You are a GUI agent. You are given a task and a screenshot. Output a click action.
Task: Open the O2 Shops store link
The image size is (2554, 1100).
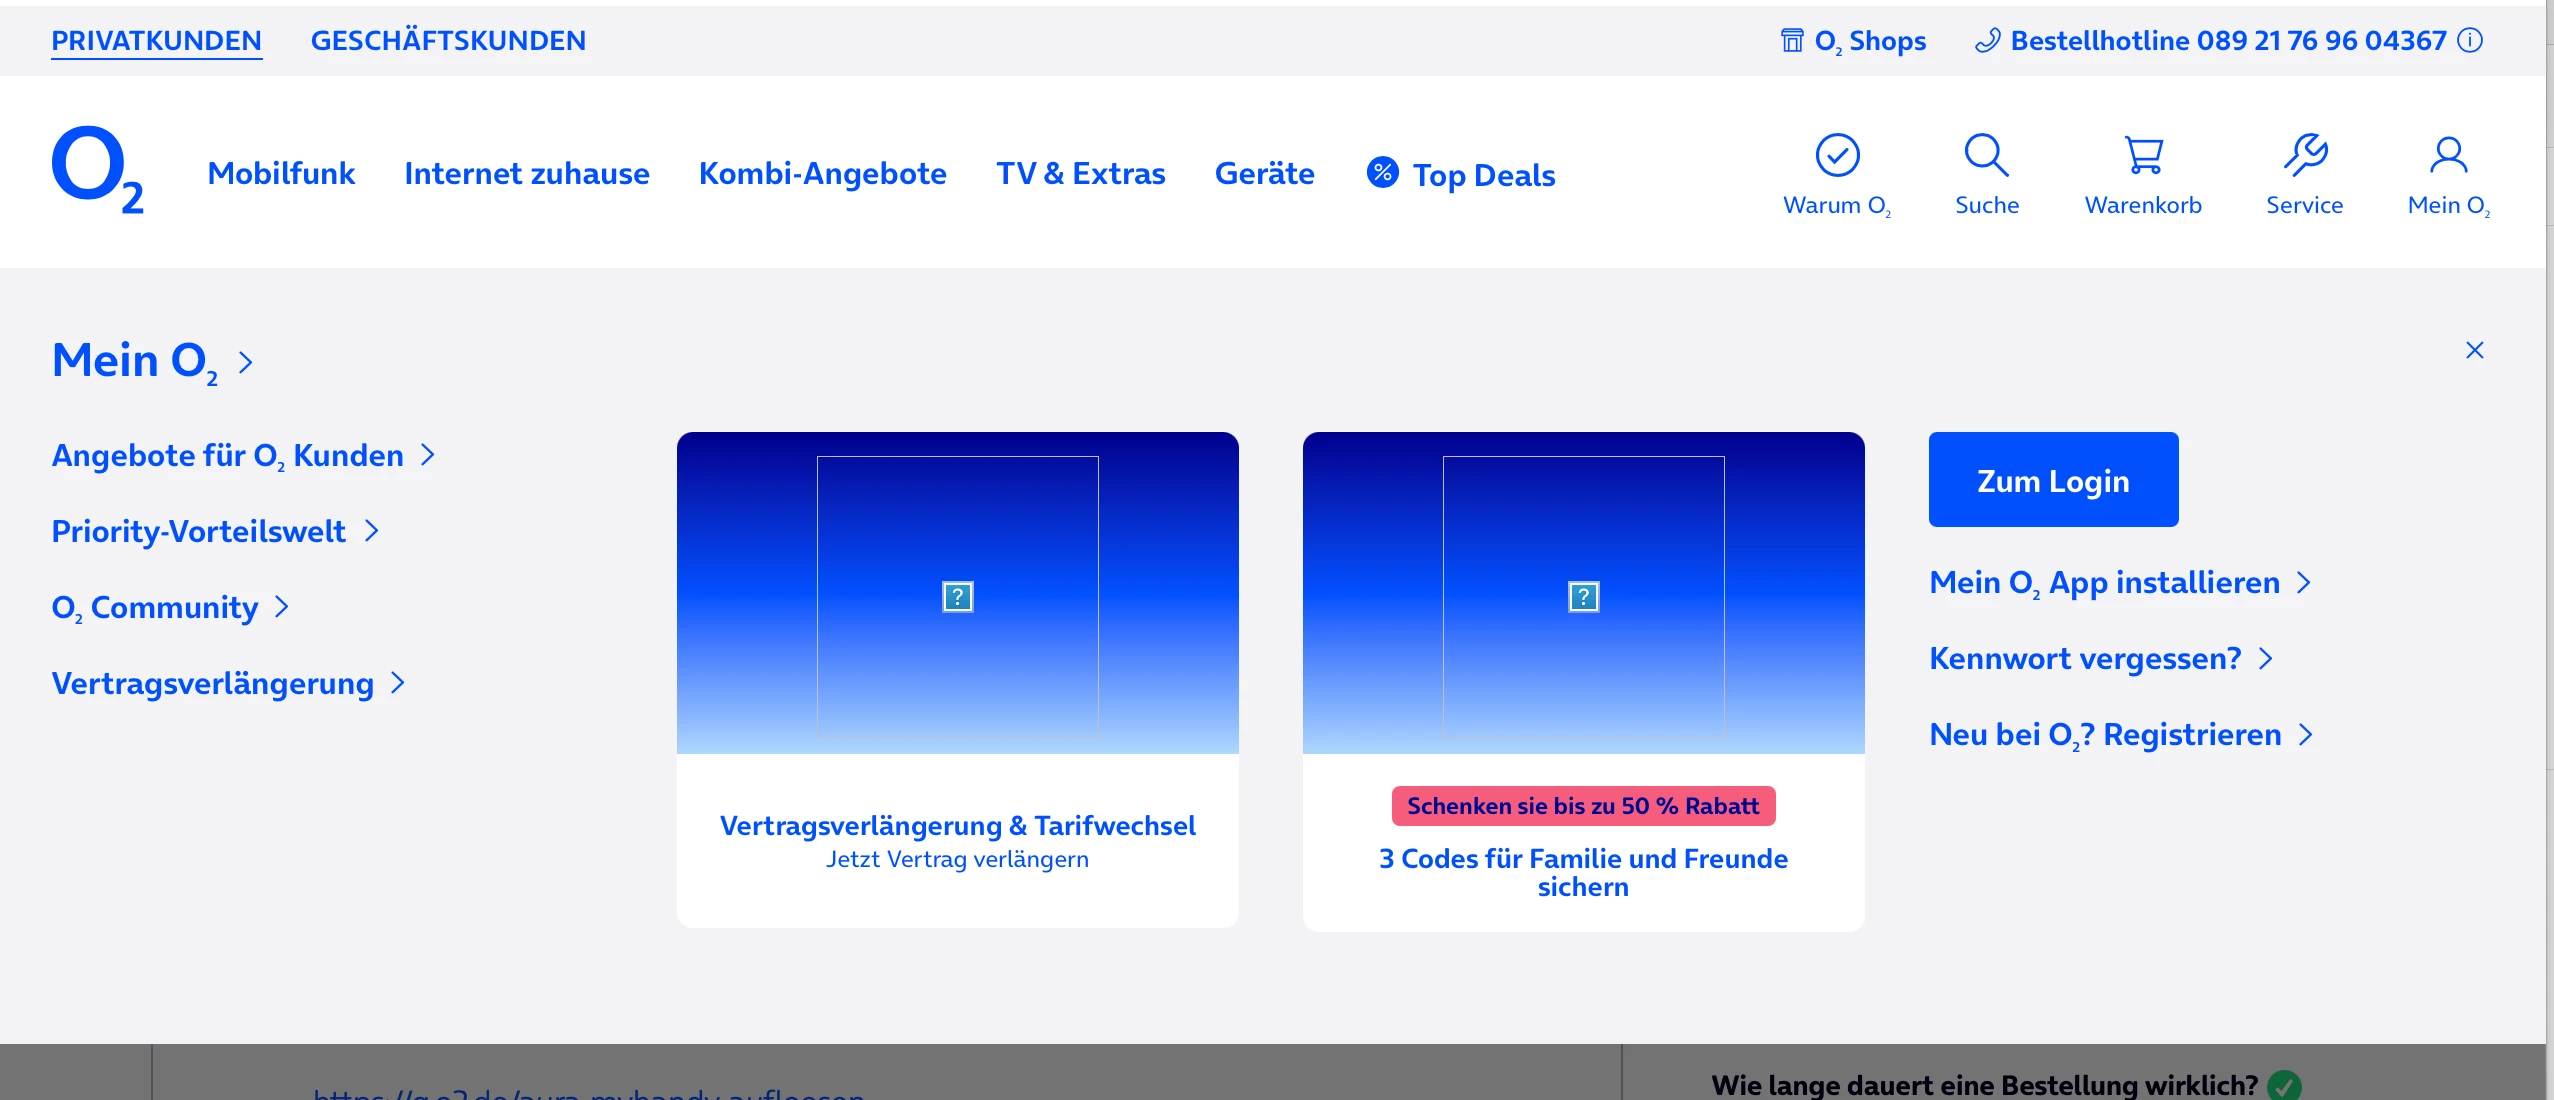1853,41
